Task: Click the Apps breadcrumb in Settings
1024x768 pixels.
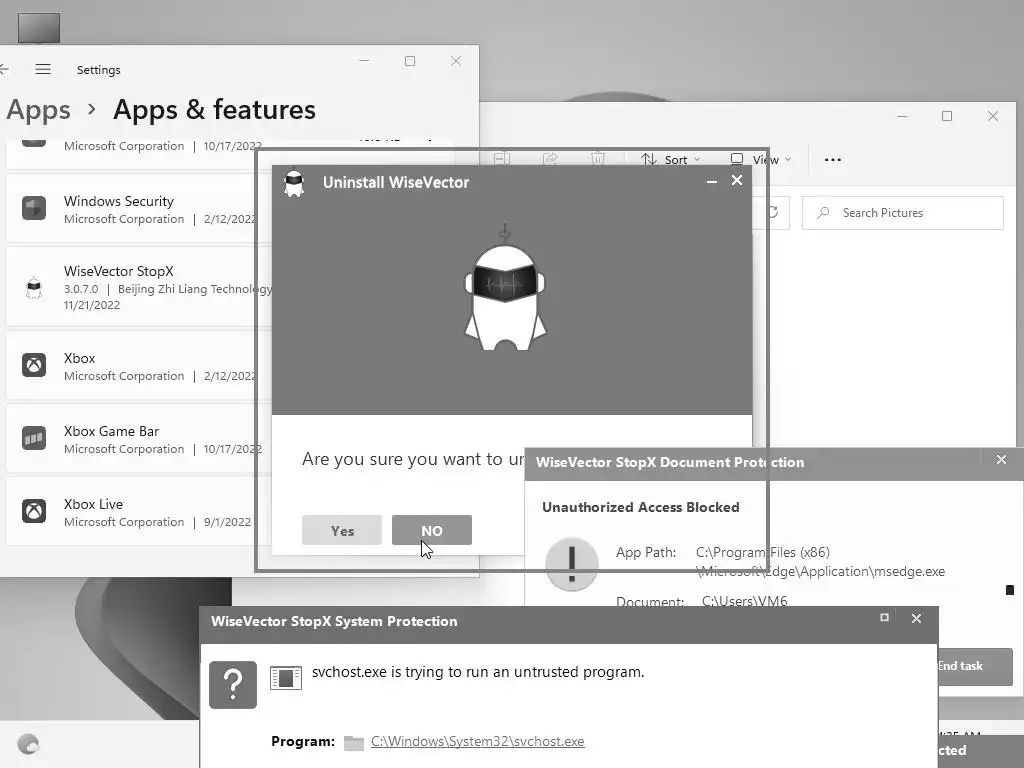Action: [39, 110]
